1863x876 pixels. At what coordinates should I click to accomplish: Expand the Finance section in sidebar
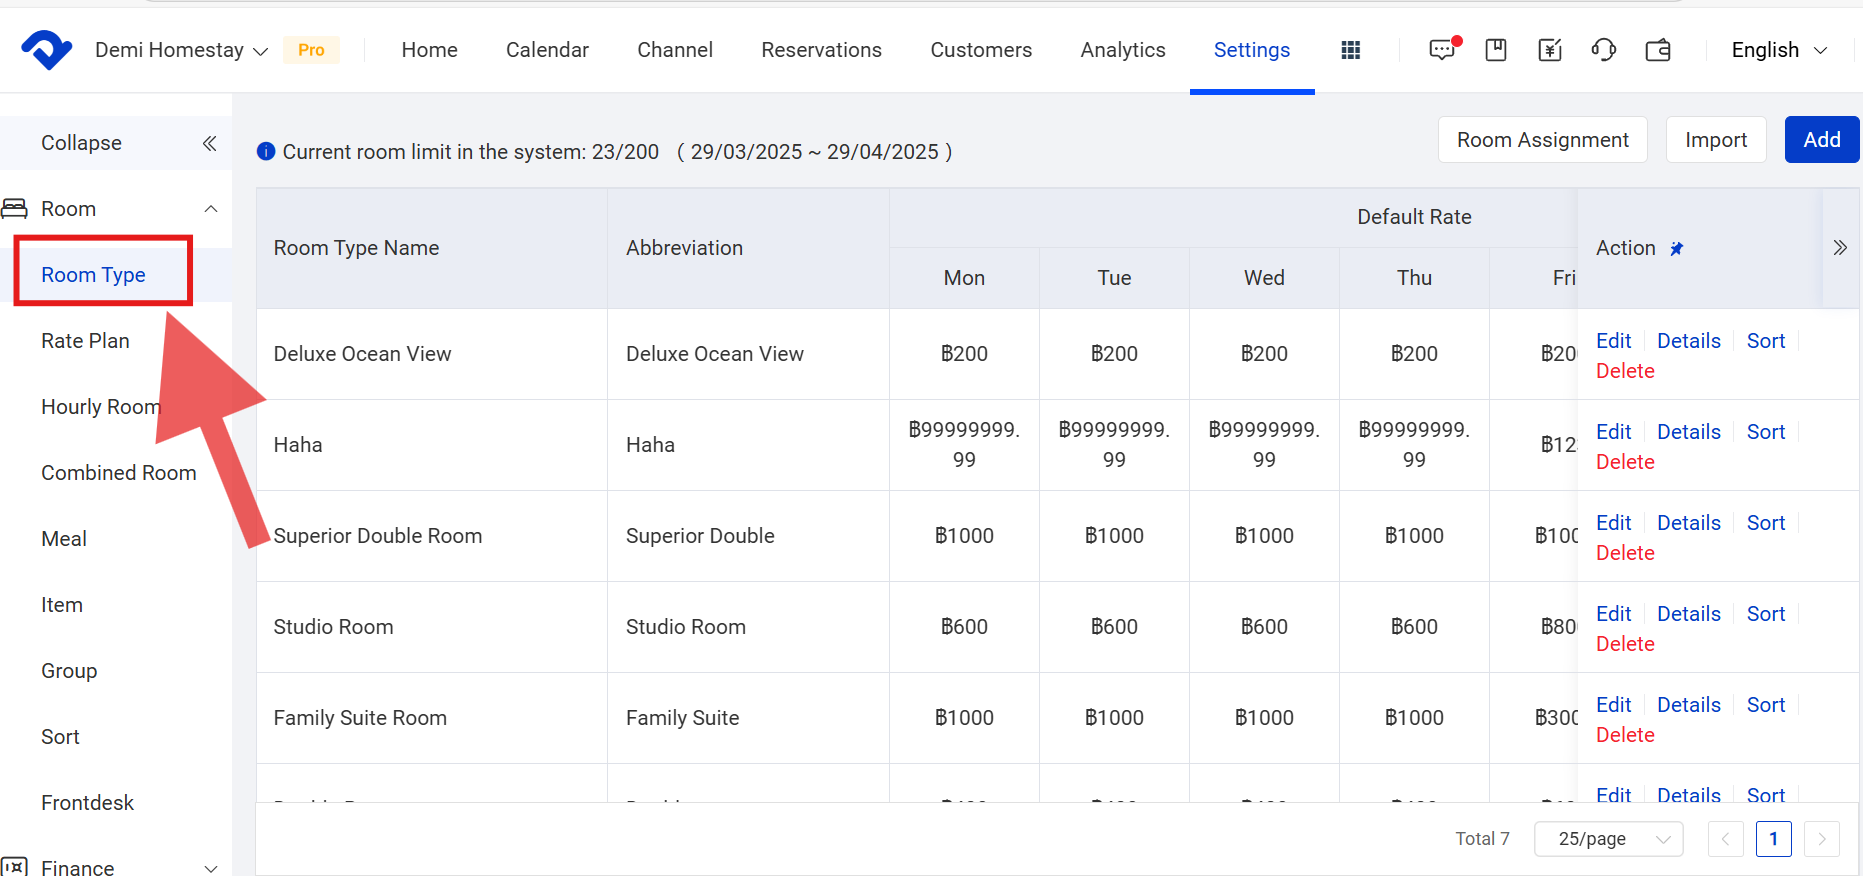tap(211, 868)
